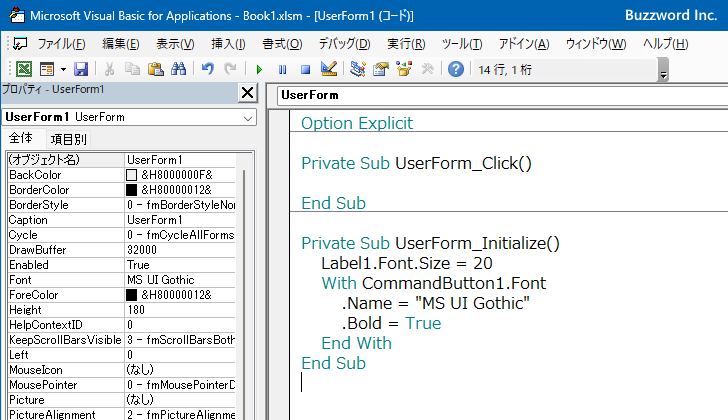Click the .Bold = True code line

[x=391, y=323]
